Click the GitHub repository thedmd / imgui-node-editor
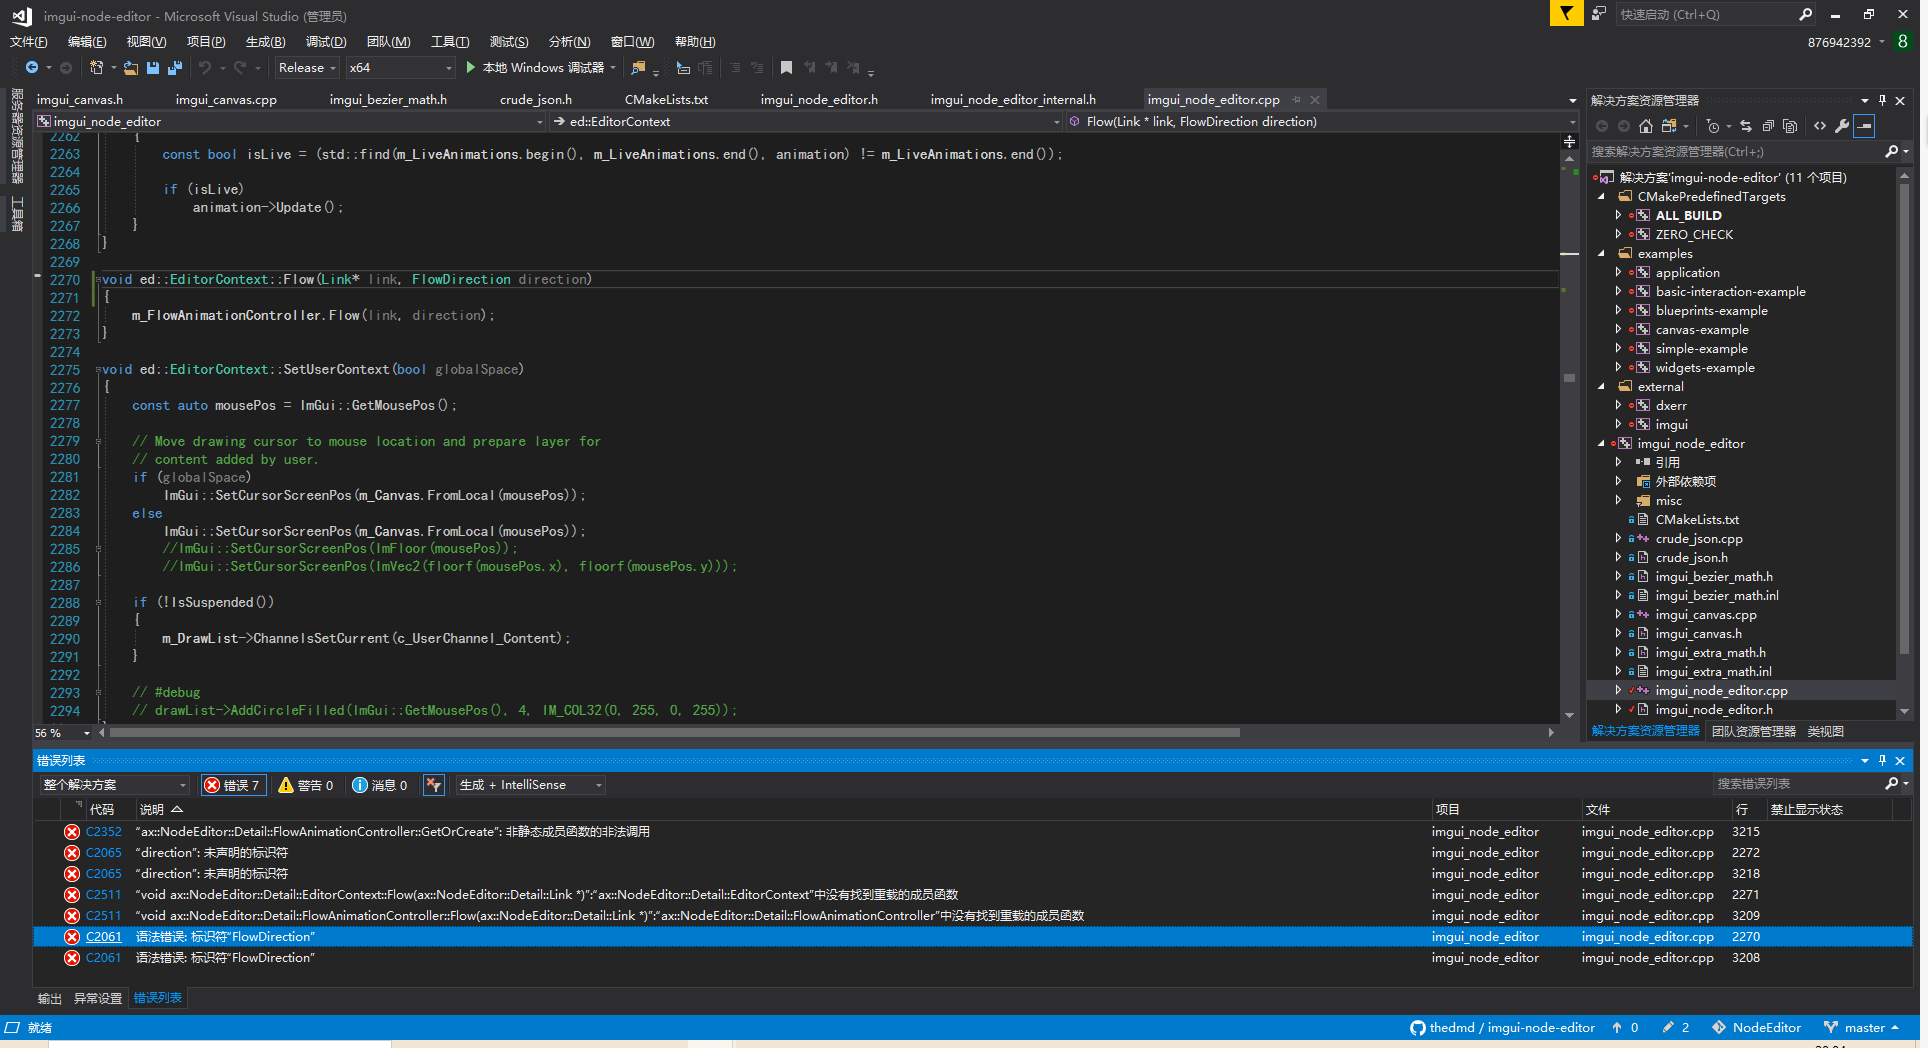Screen dimensions: 1928x1048 point(1502,1028)
